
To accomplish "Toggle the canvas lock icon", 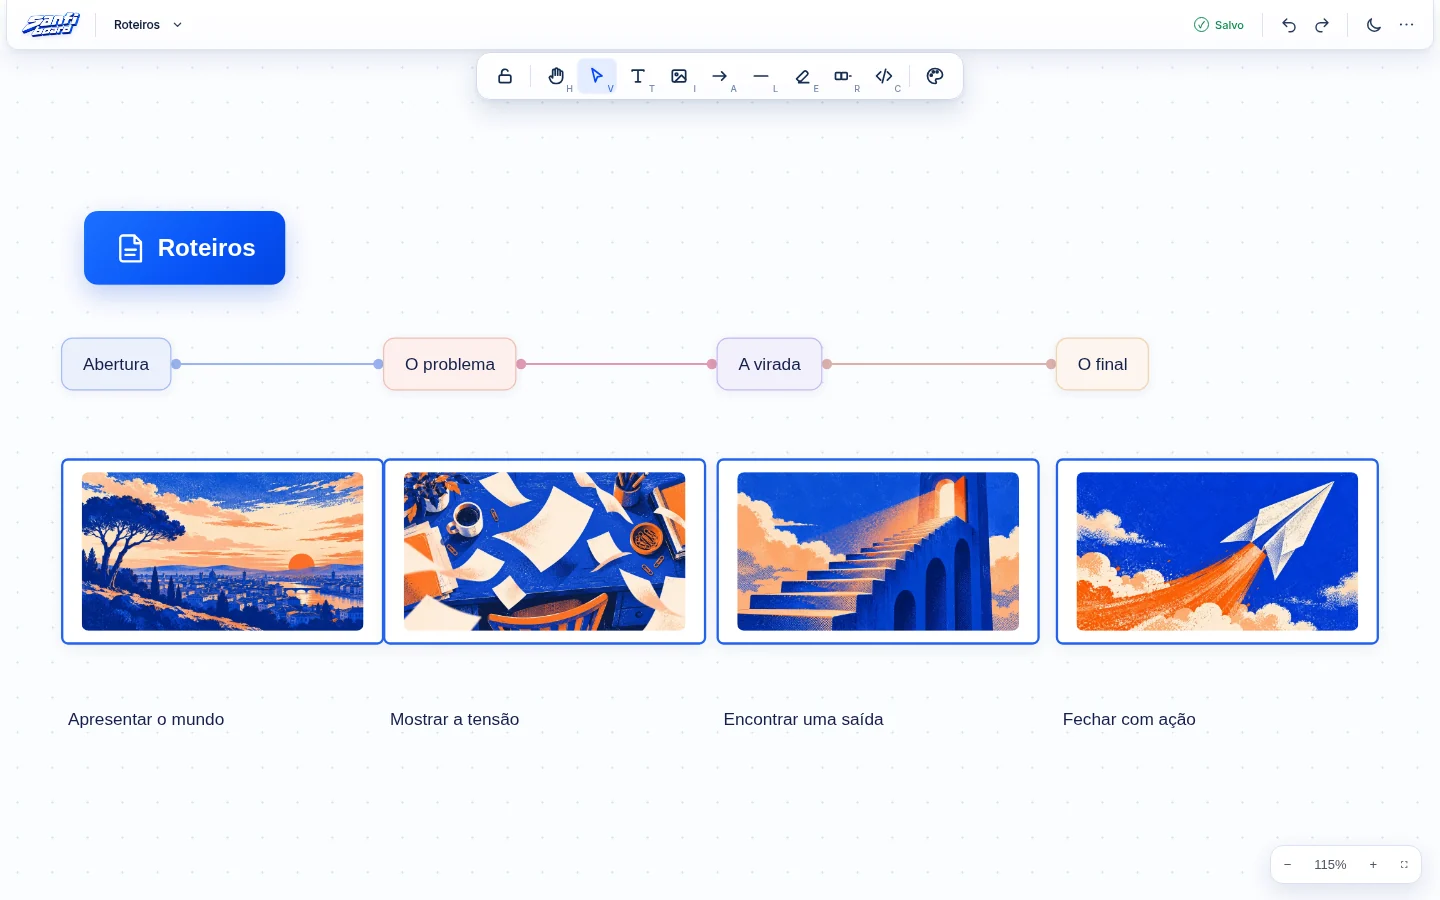I will (505, 76).
